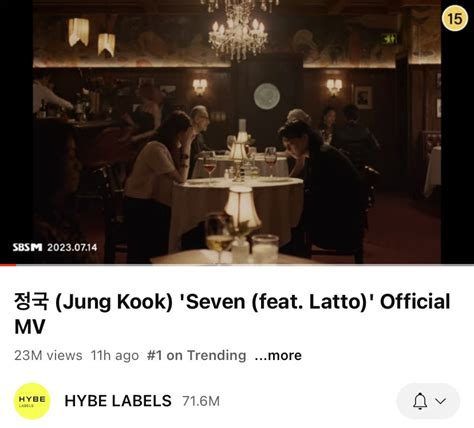Tap the Korean text 정국 in the title

coord(32,301)
